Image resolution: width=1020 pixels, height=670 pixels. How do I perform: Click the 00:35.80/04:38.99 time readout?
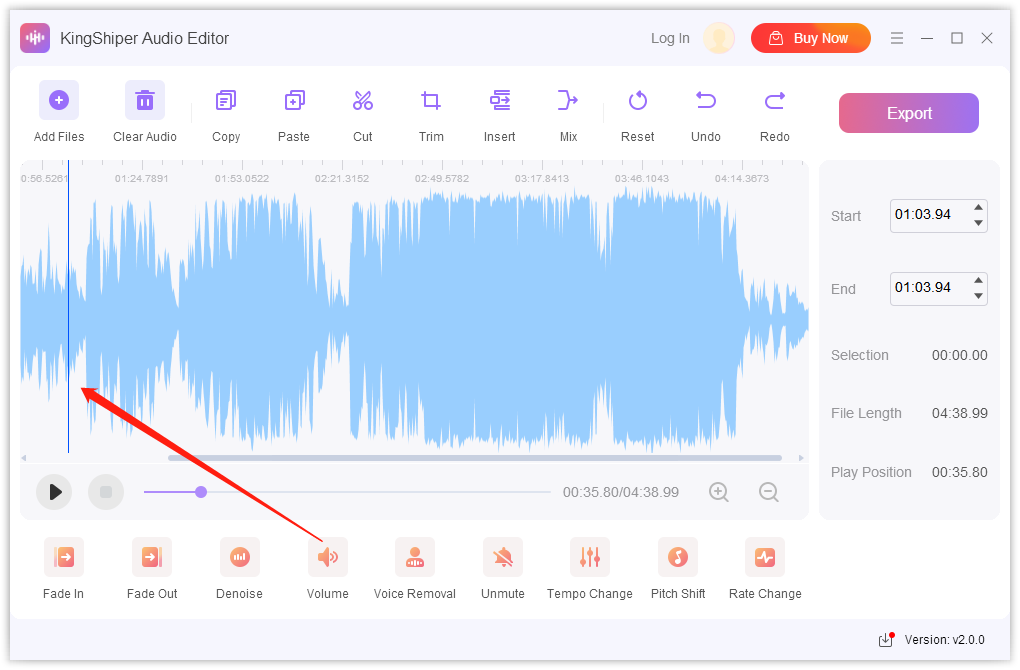point(621,492)
